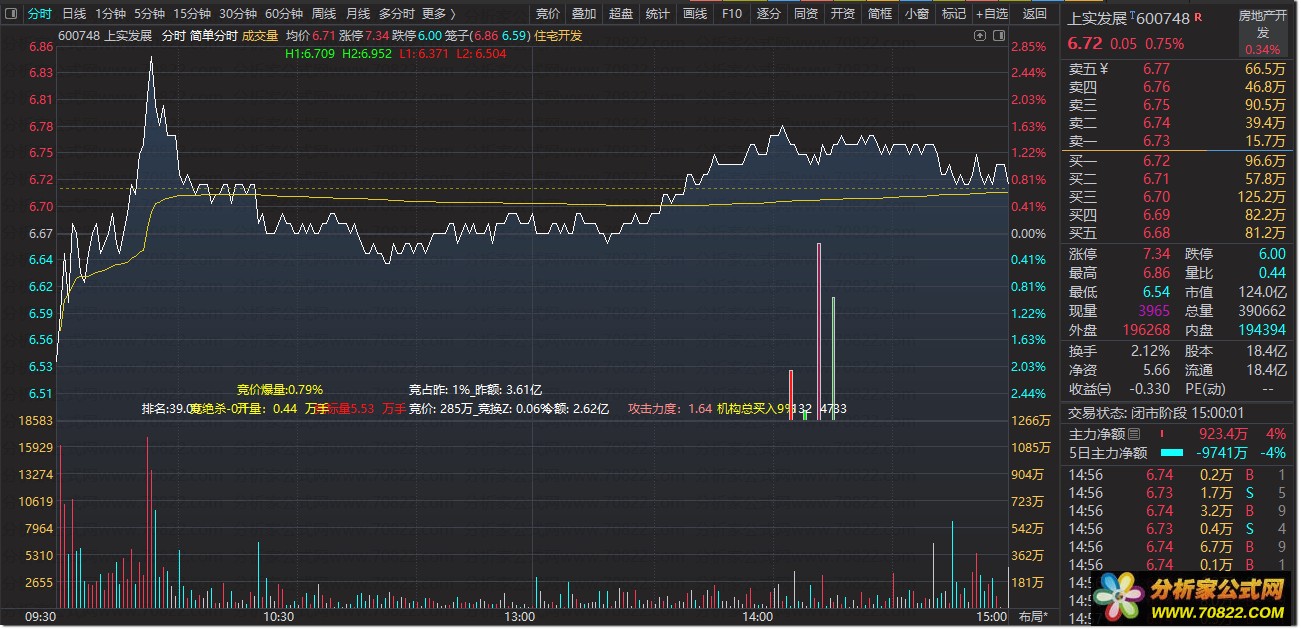Open the 多分时 multi-day intraday view

[396, 14]
